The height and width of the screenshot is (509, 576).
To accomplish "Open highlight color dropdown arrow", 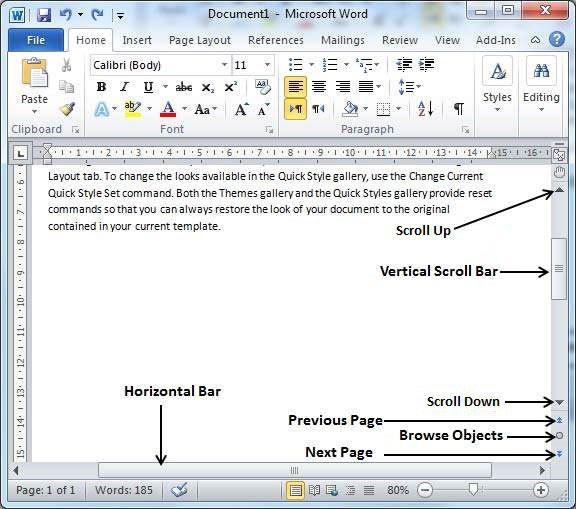I will pyautogui.click(x=150, y=109).
